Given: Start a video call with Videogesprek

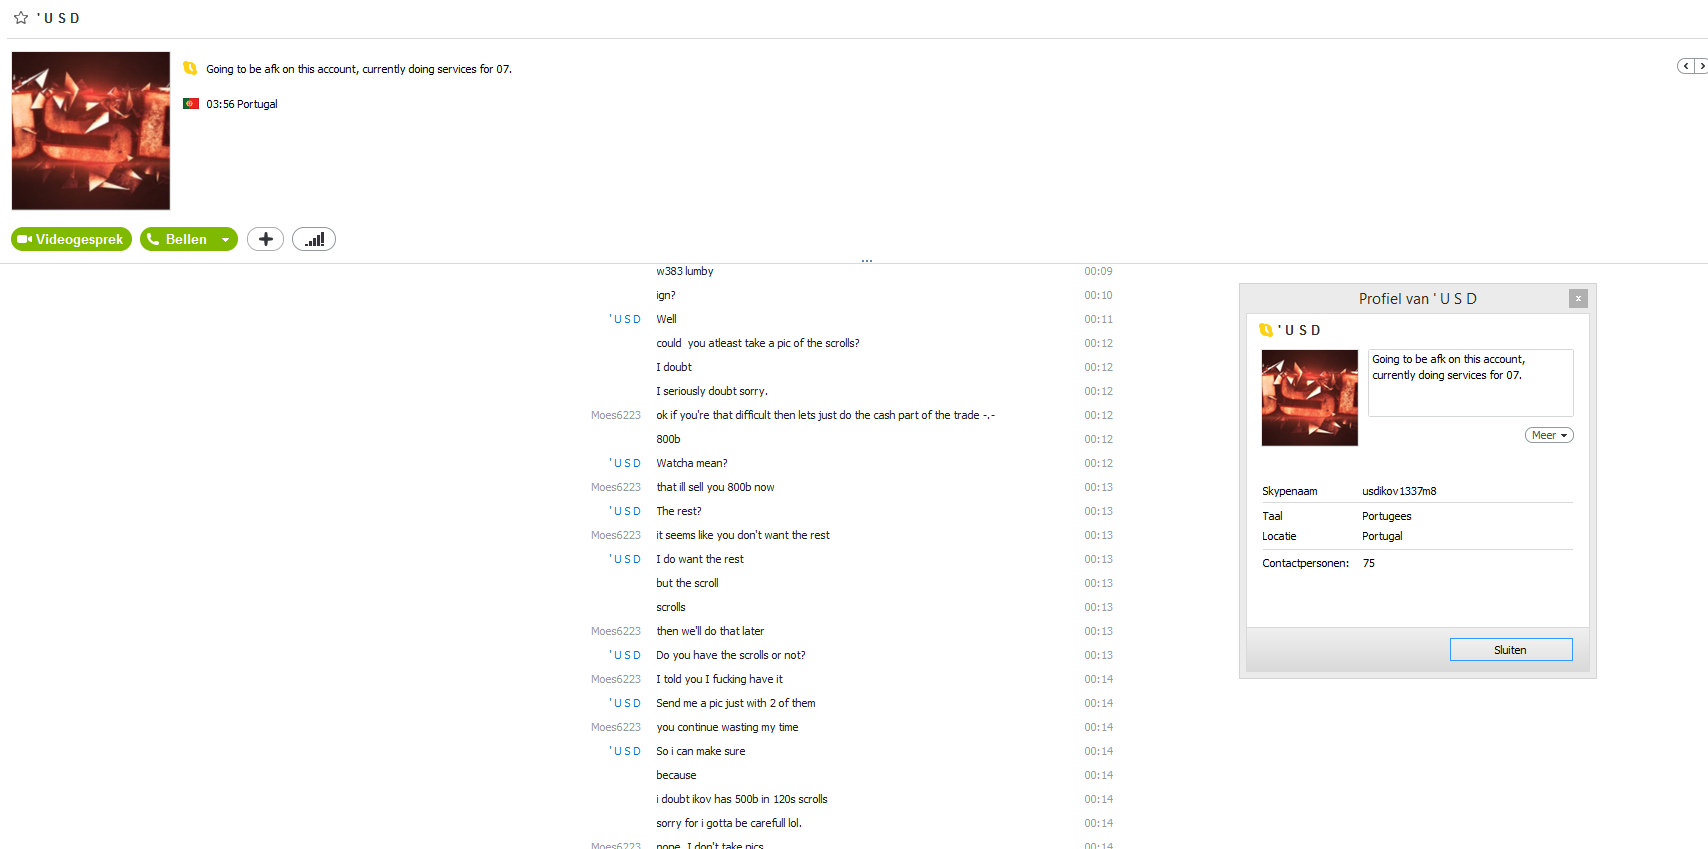Looking at the screenshot, I should pos(71,239).
